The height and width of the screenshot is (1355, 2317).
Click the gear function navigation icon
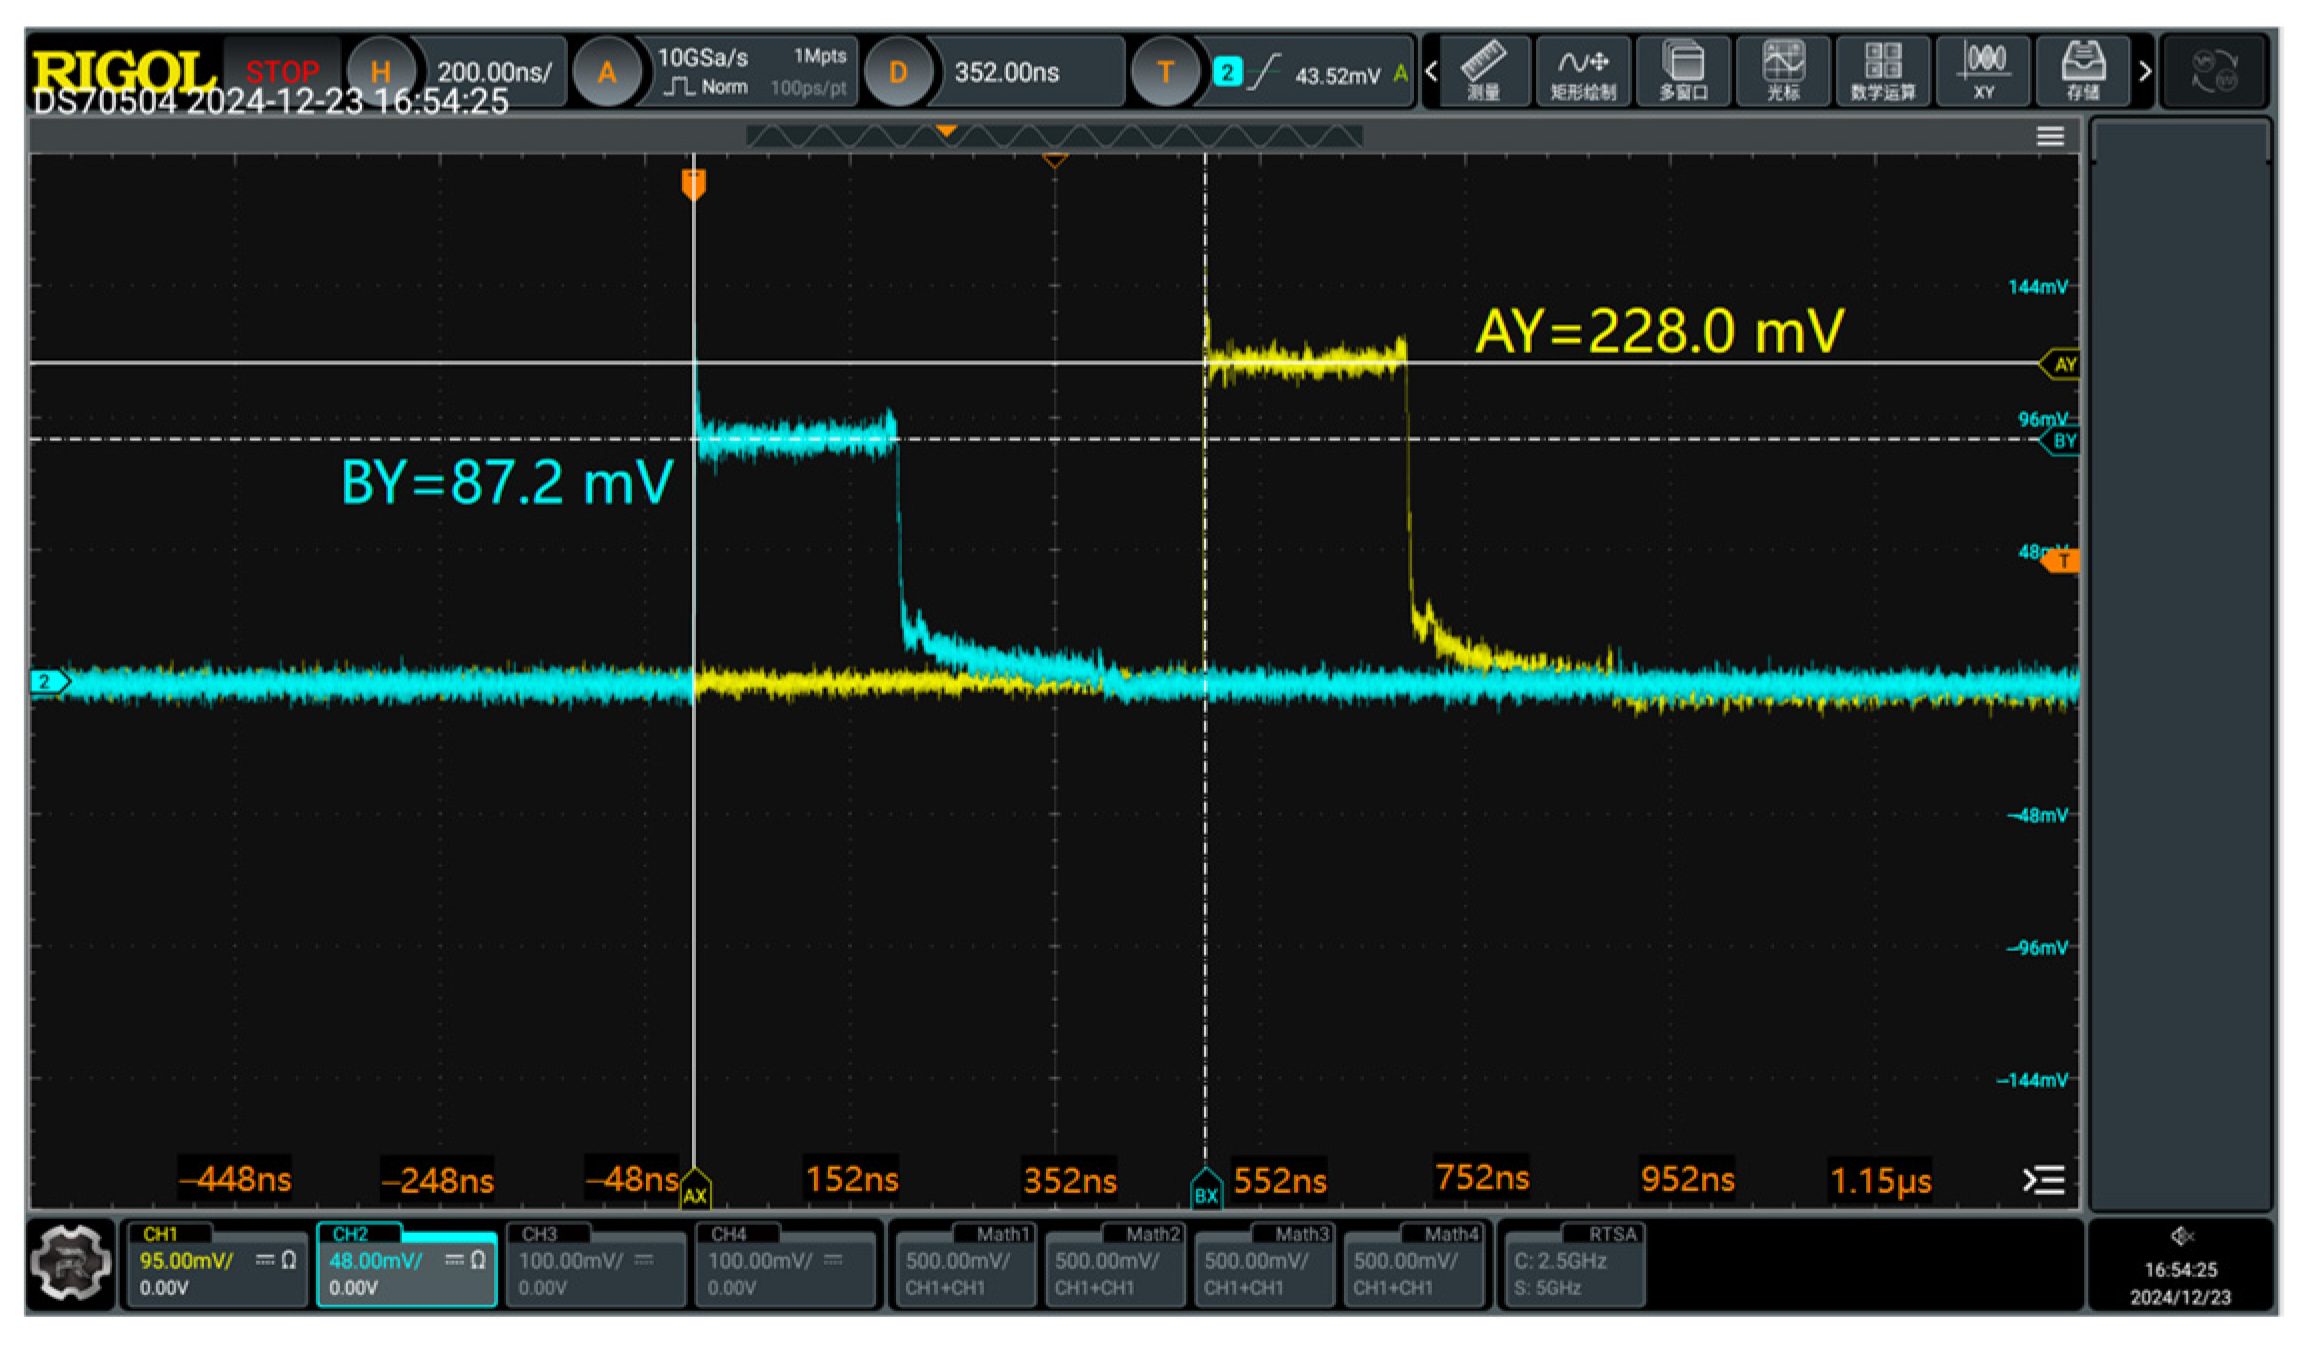click(70, 1262)
